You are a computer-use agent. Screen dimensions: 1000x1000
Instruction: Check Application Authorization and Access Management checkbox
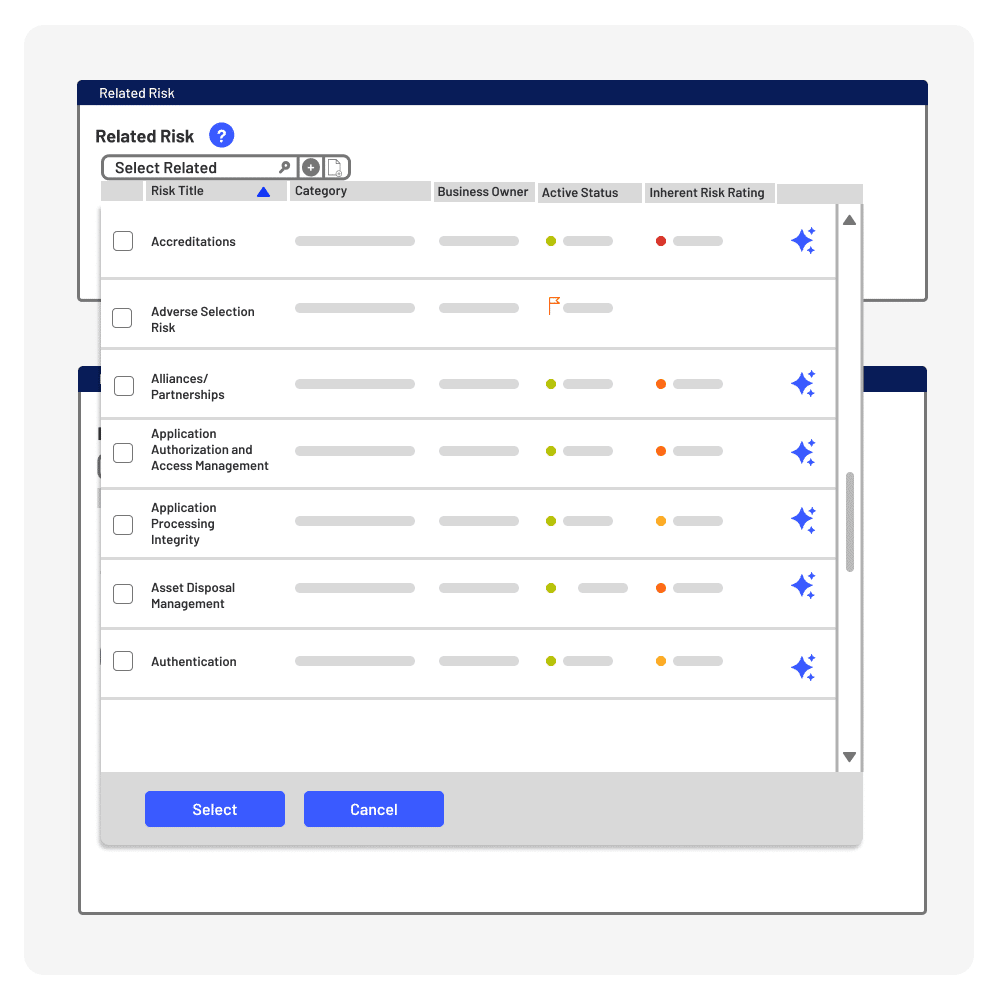[x=123, y=453]
